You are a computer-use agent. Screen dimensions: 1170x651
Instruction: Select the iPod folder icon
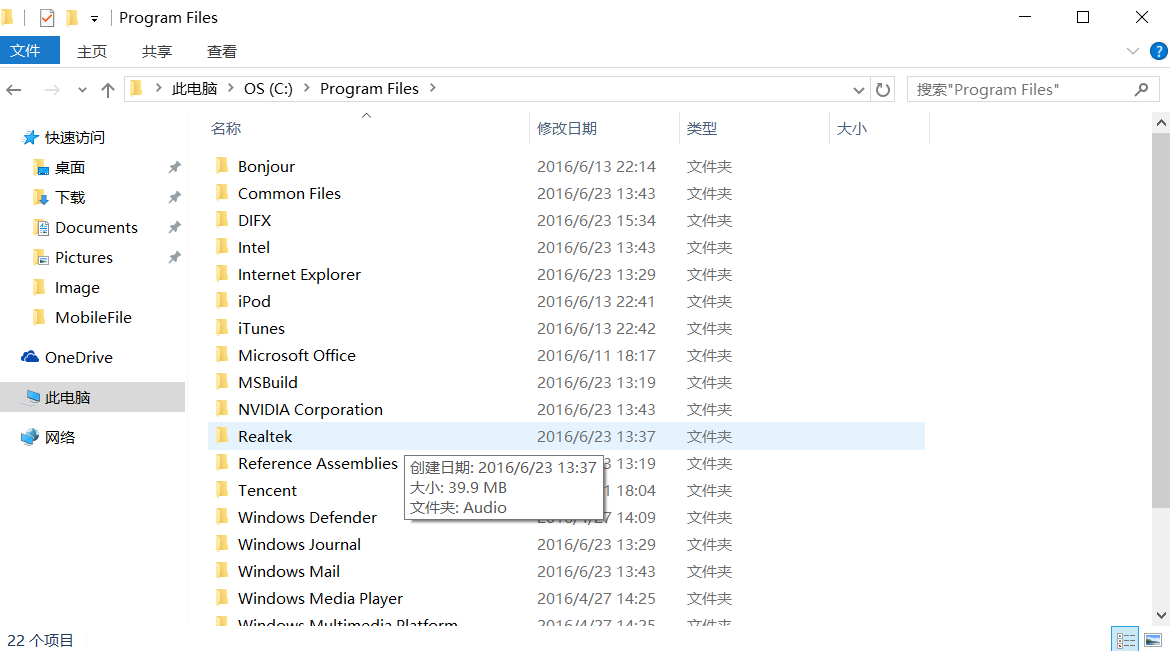coord(222,300)
